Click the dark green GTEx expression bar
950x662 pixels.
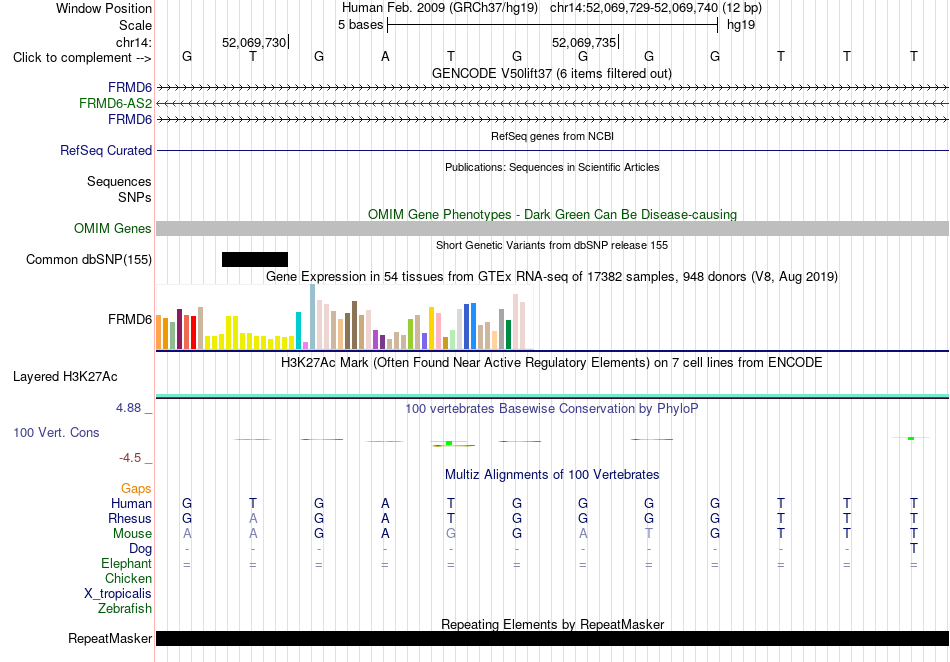pyautogui.click(x=508, y=334)
